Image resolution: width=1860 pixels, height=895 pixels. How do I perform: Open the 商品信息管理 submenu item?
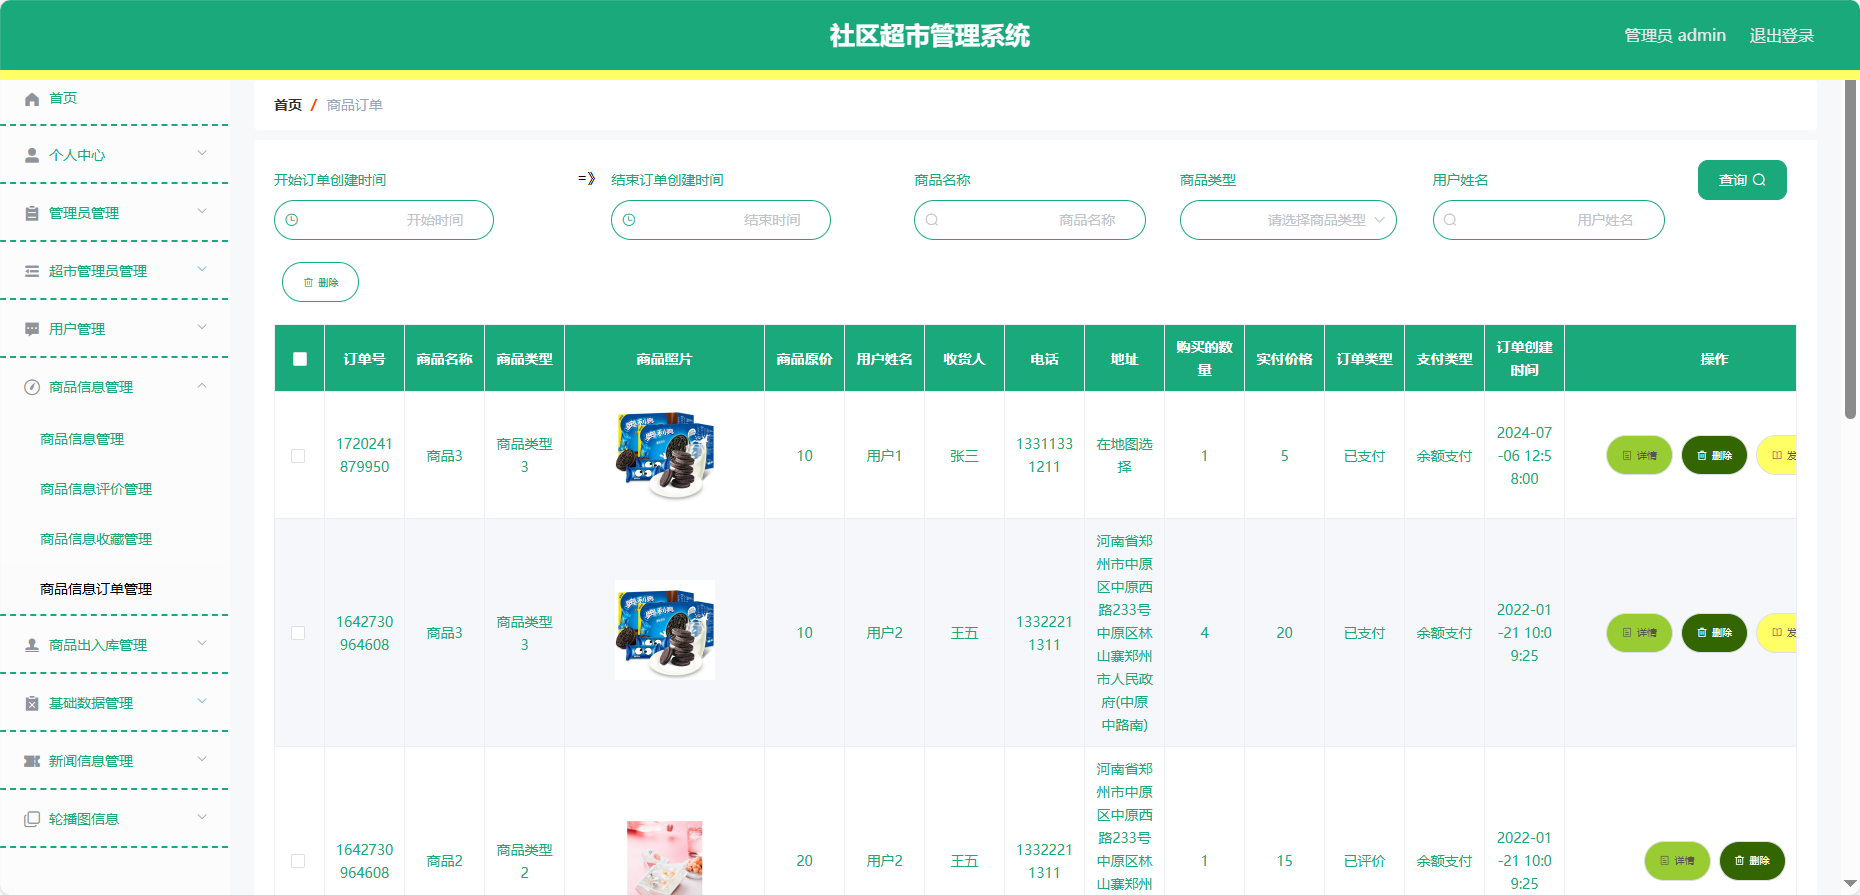82,439
